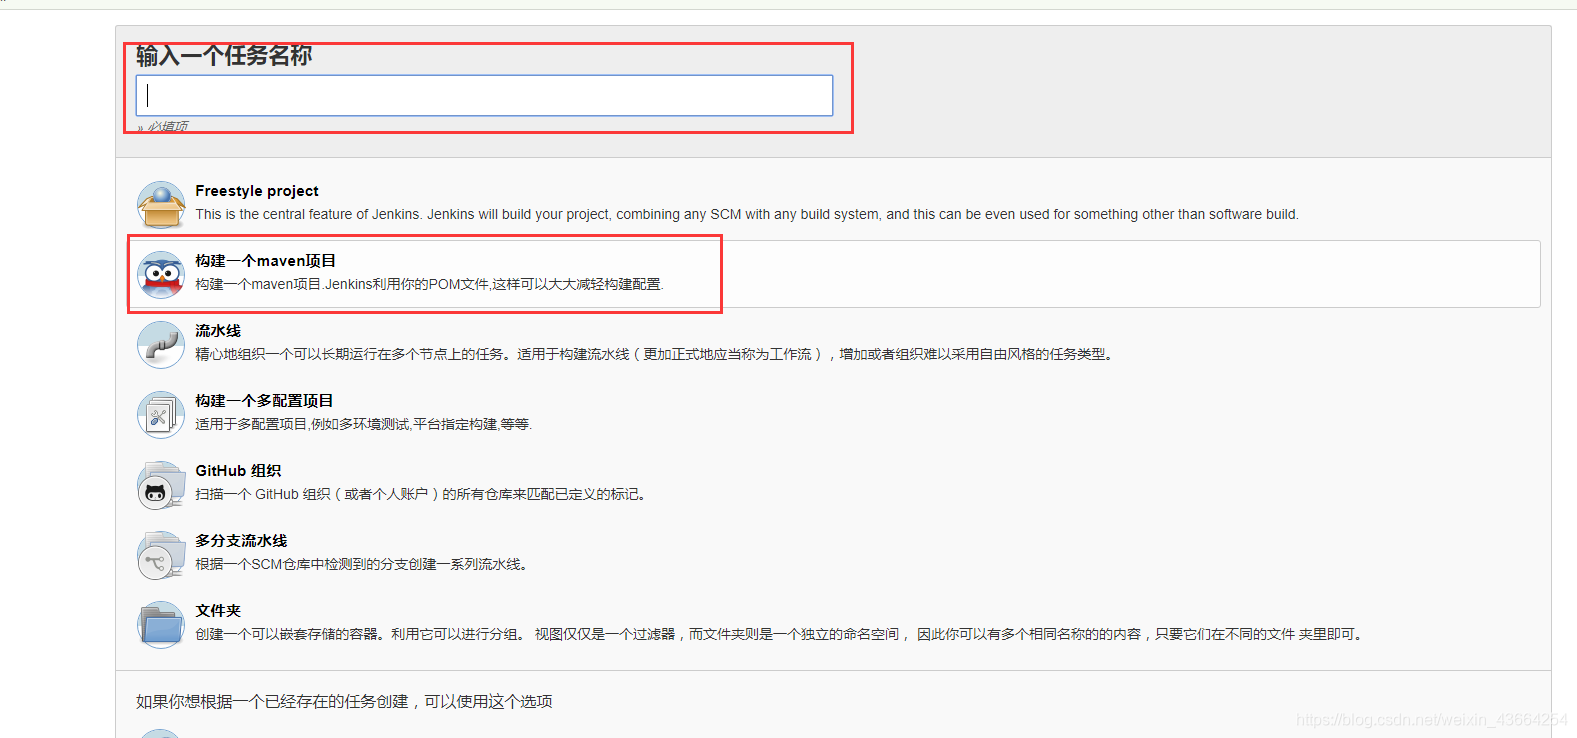Choose the 构建一个多配置项目 title

pyautogui.click(x=264, y=401)
